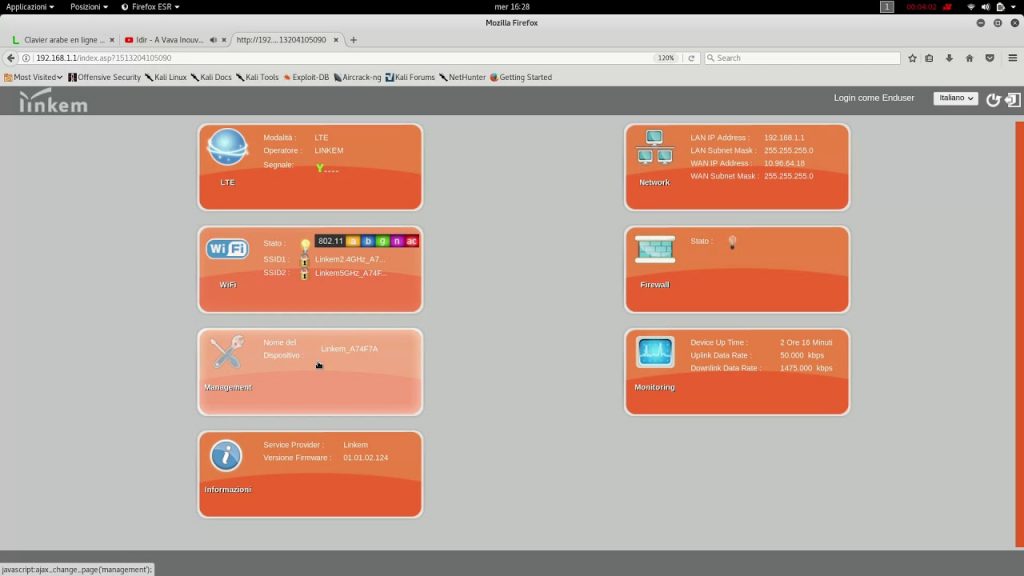
Task: Click the WiFi icon tile
Action: (227, 250)
